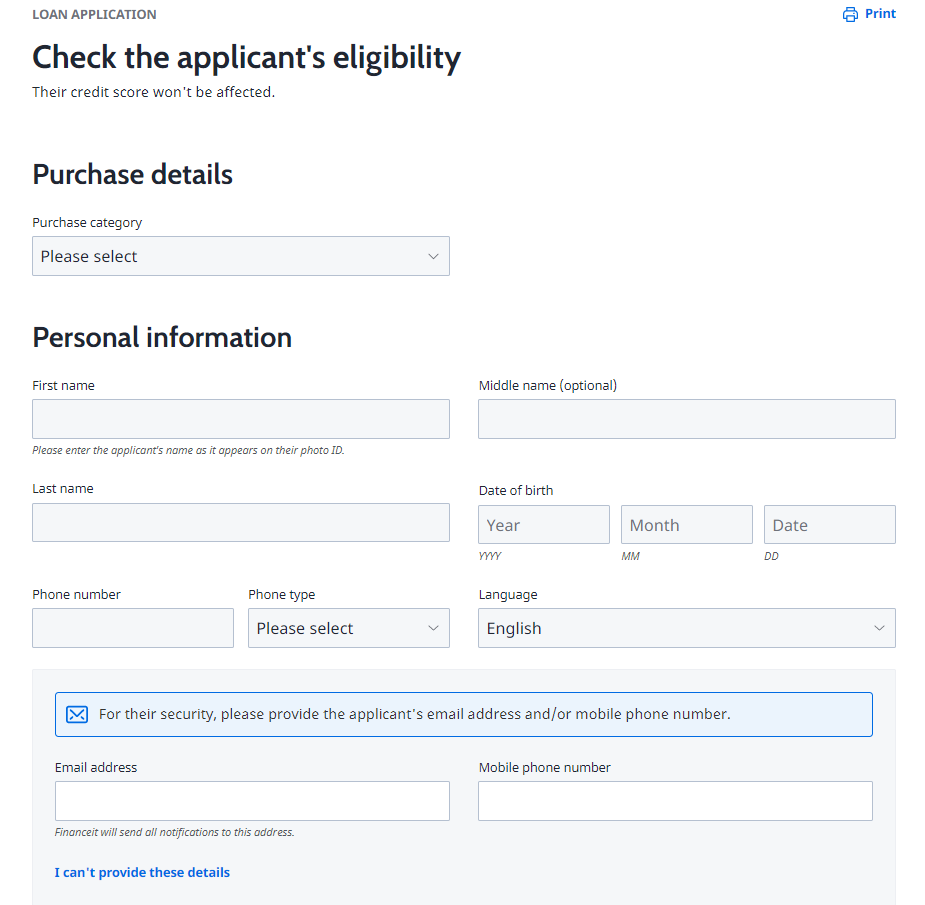Focus the Email address field
Viewport: 925px width, 905px height.
[252, 801]
